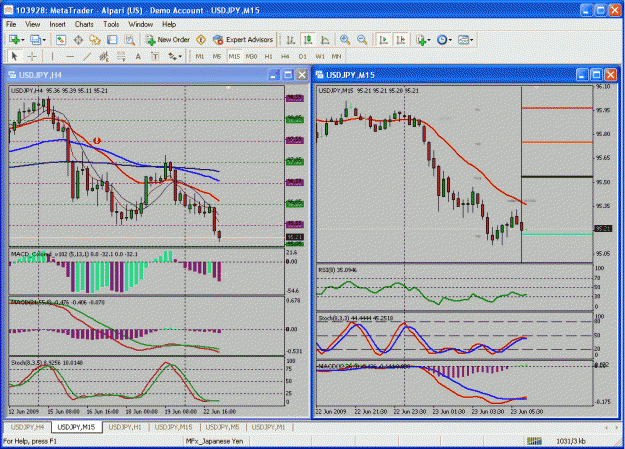The image size is (625, 449).
Task: Open the Tools menu
Action: [x=111, y=24]
